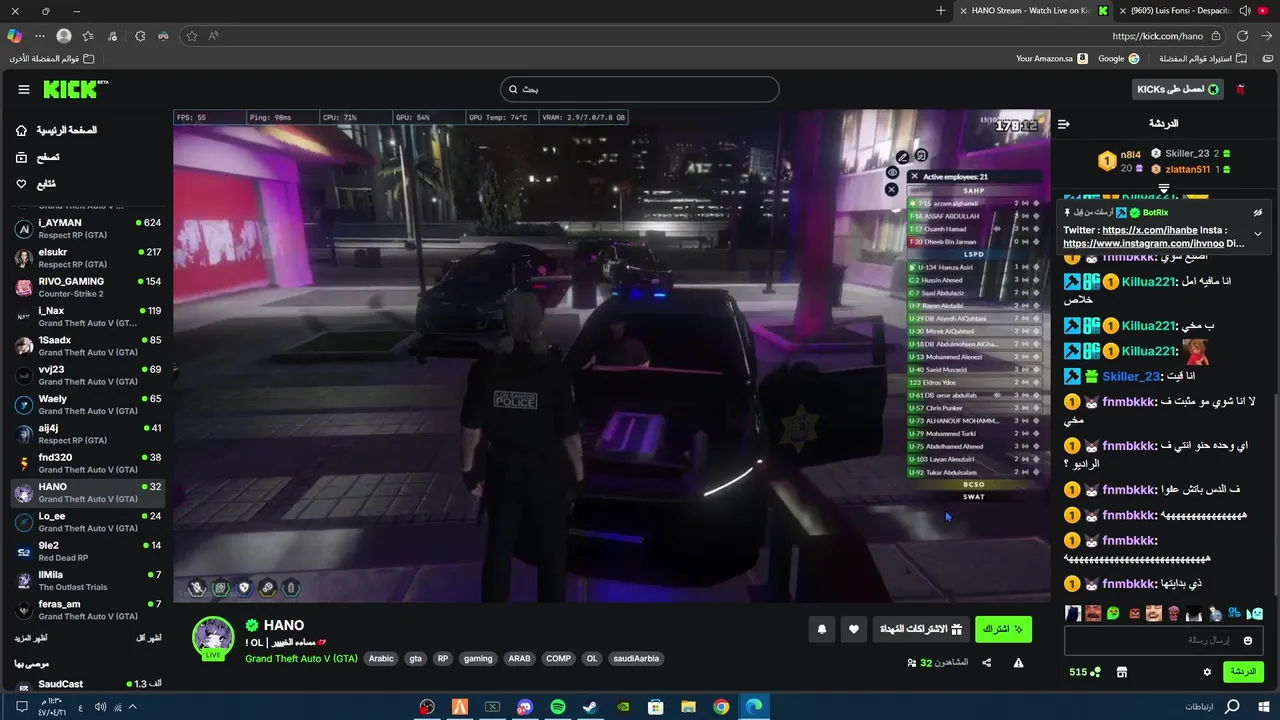The image size is (1280, 720).
Task: Click the report warning triangle icon
Action: coord(1018,663)
